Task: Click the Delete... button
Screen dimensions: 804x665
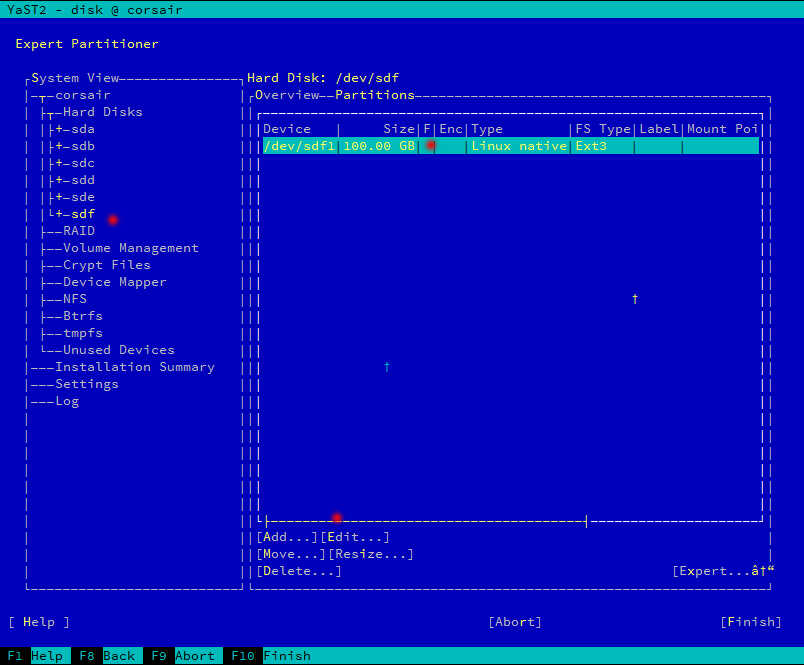Action: click(299, 571)
